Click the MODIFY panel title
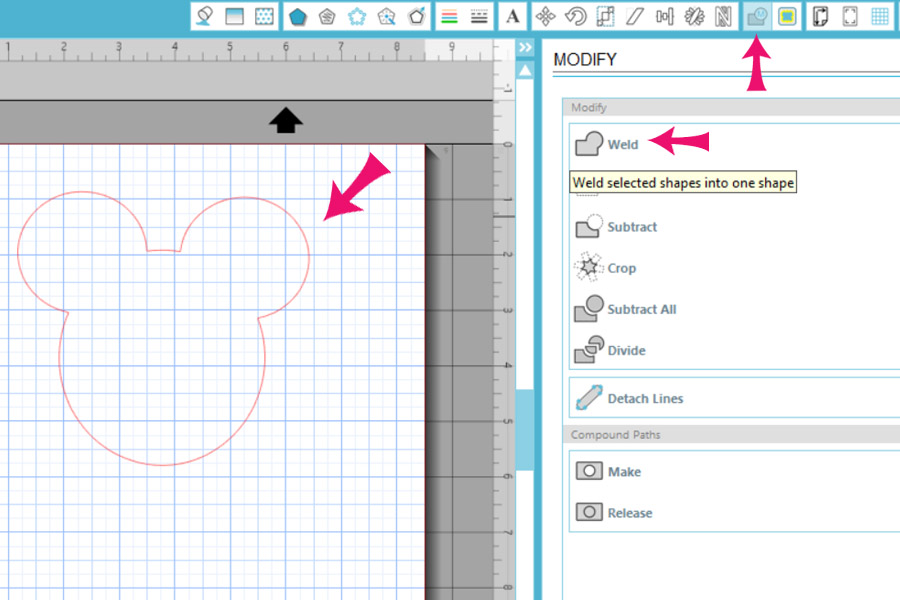The image size is (900, 600). point(585,60)
